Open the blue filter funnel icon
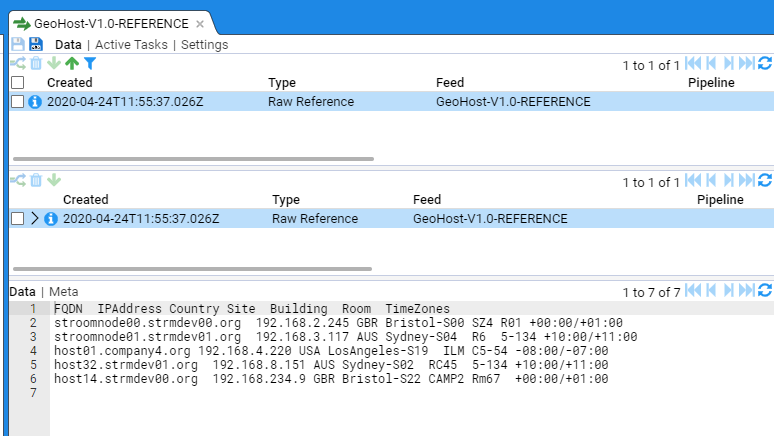The height and width of the screenshot is (436, 774). pyautogui.click(x=89, y=63)
